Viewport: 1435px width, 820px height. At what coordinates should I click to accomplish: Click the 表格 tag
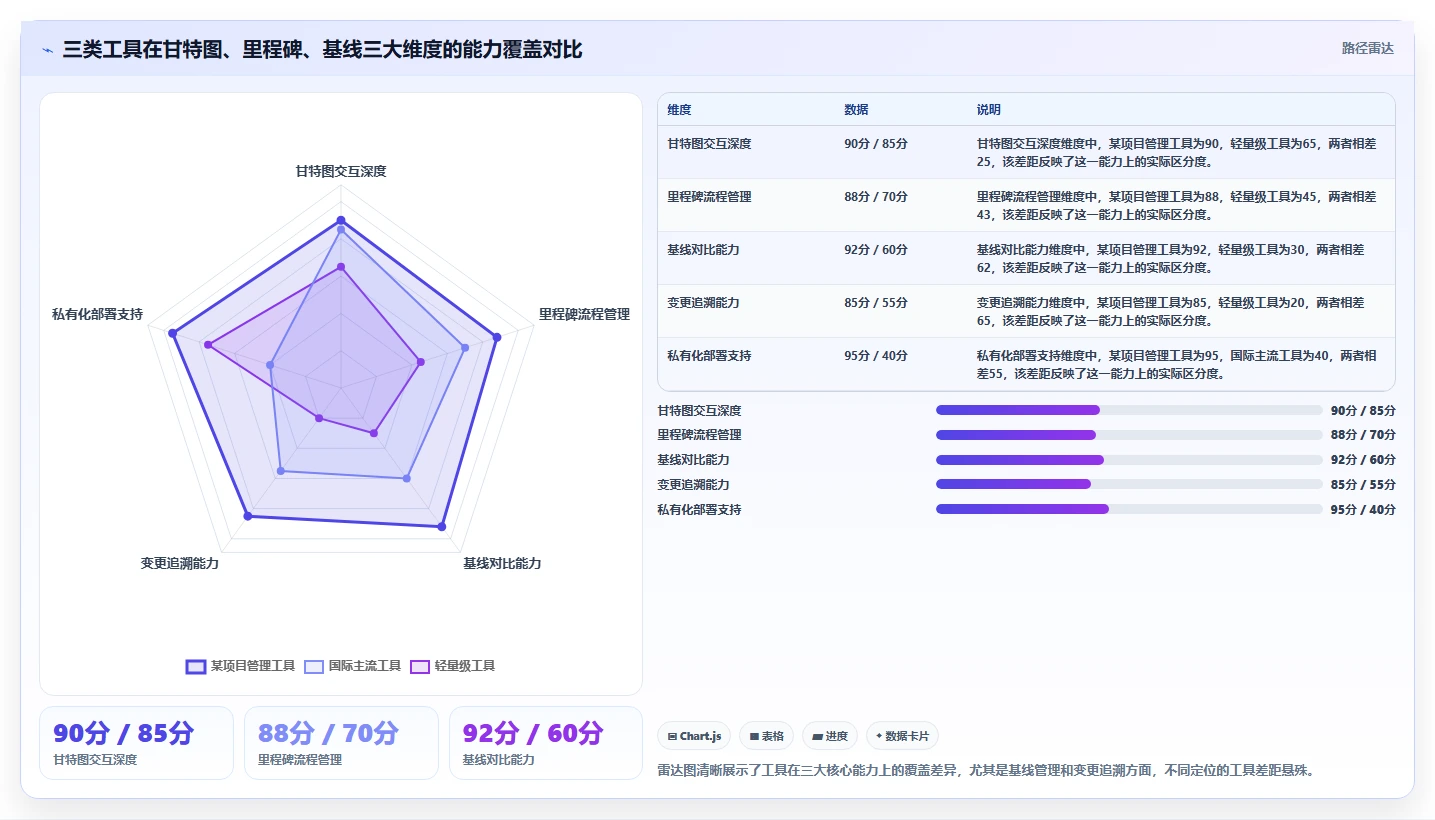click(x=767, y=736)
